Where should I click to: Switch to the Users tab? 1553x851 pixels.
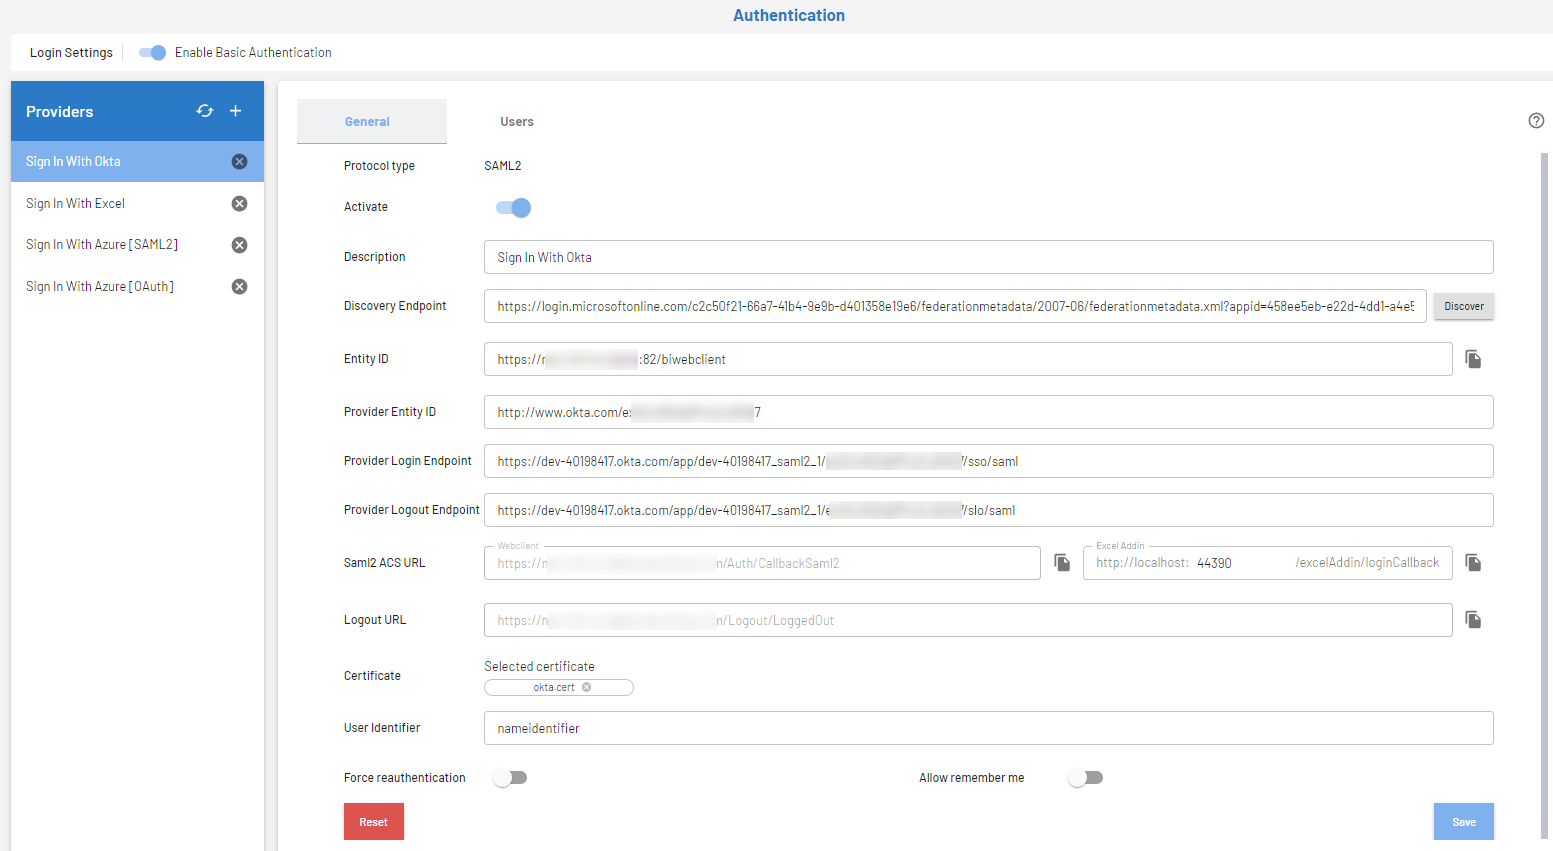517,121
